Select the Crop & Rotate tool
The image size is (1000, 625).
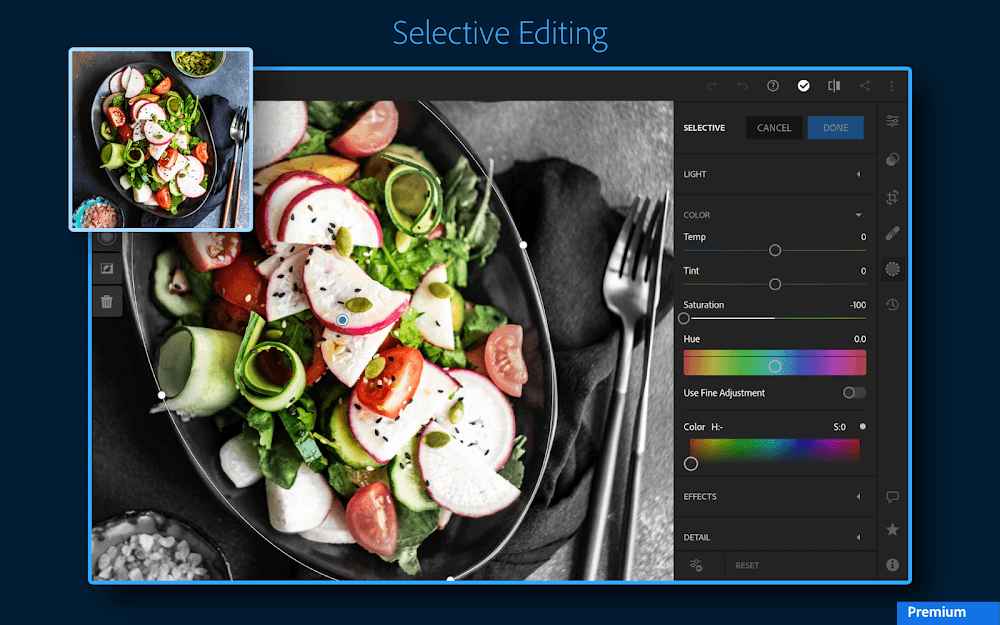(x=892, y=198)
